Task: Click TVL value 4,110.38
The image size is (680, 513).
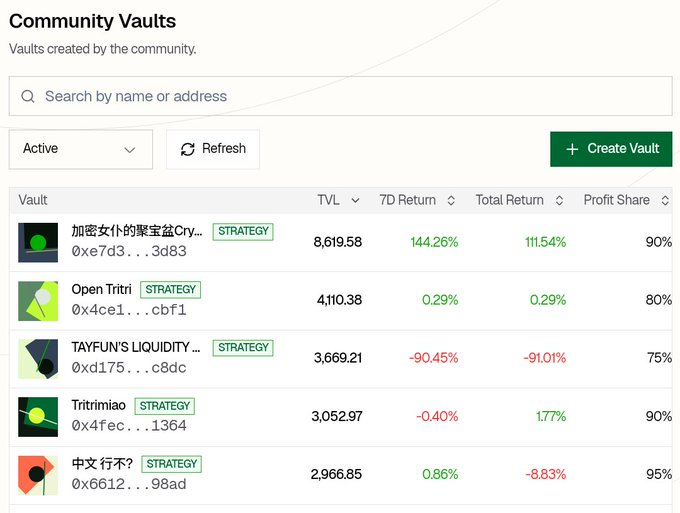Action: [339, 300]
